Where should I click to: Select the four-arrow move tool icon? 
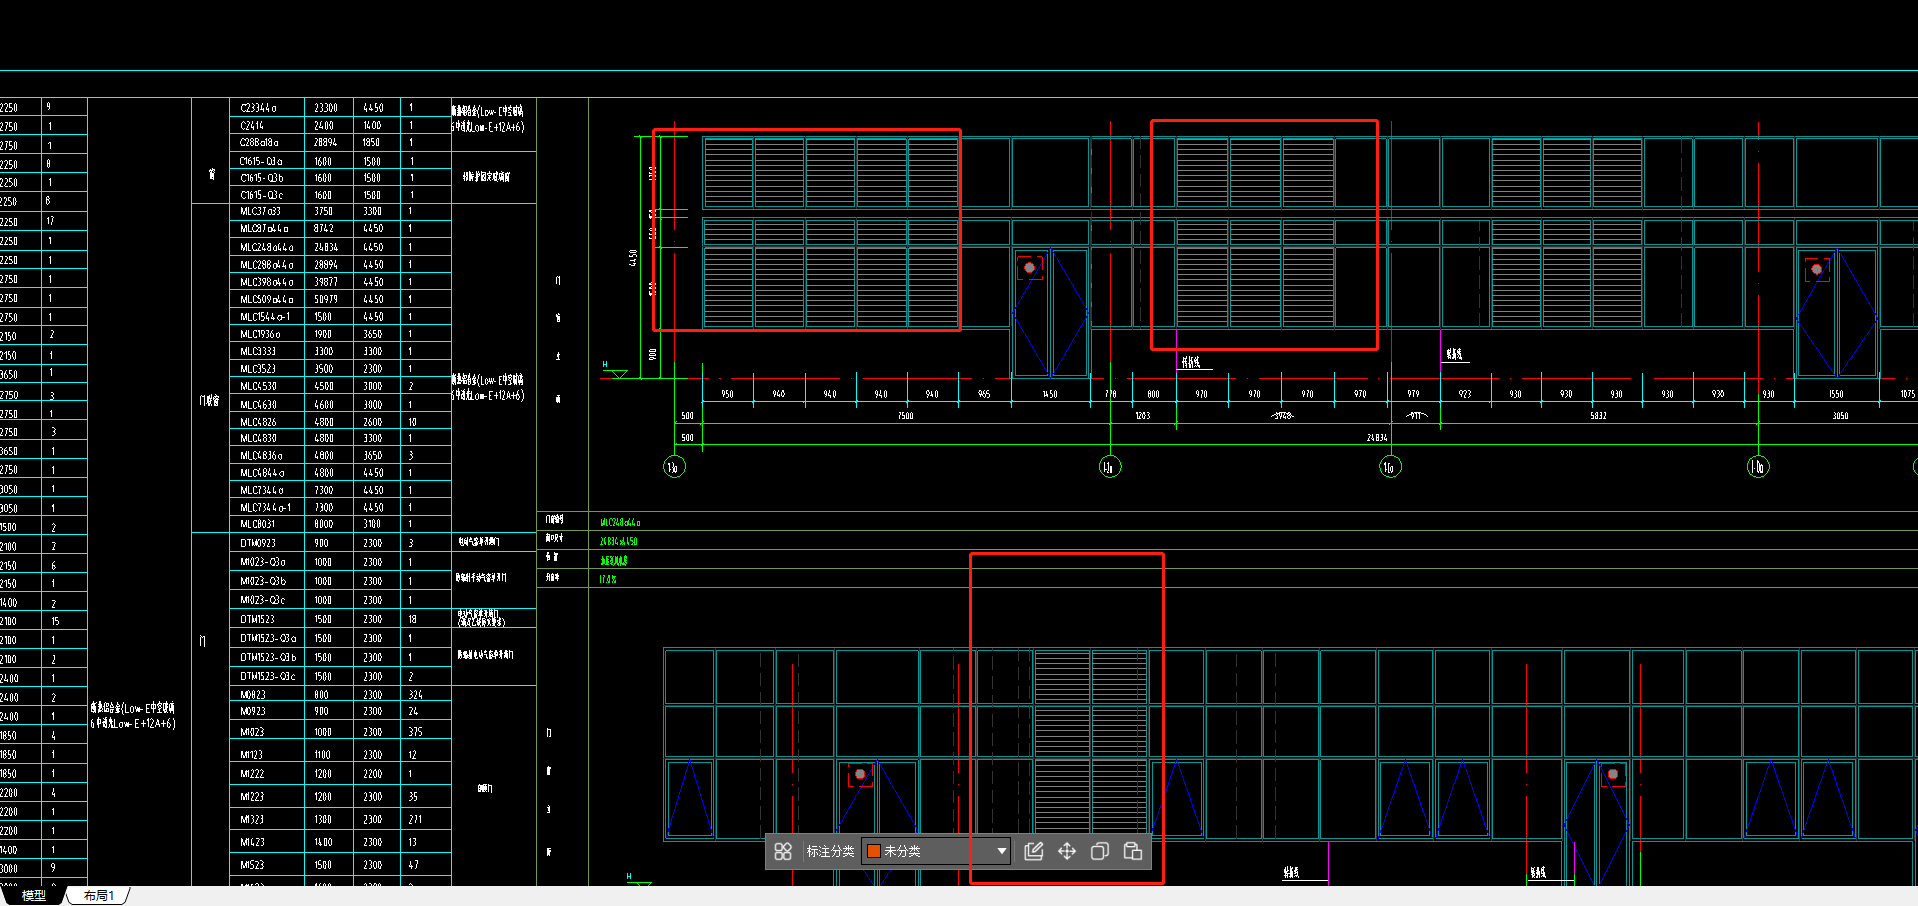tap(1067, 851)
